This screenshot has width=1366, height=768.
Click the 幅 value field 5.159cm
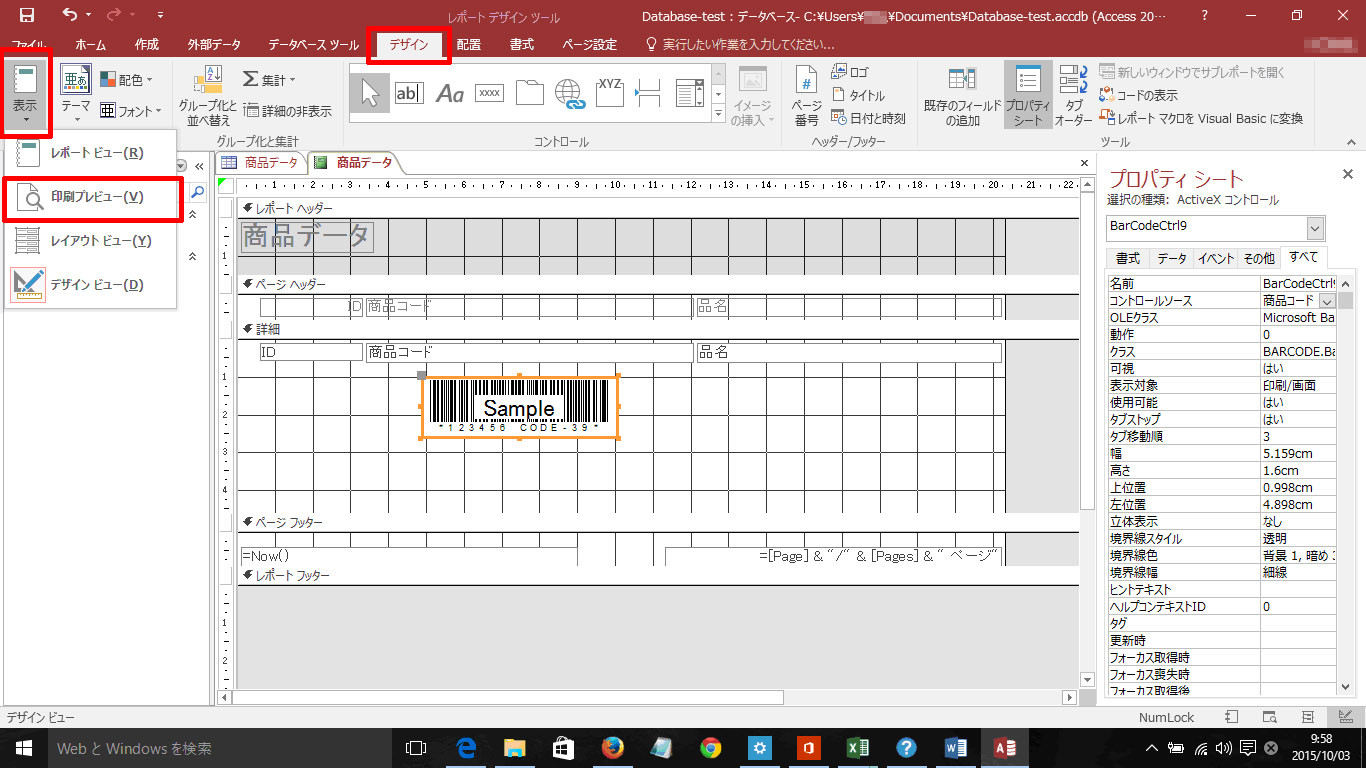pos(1298,453)
